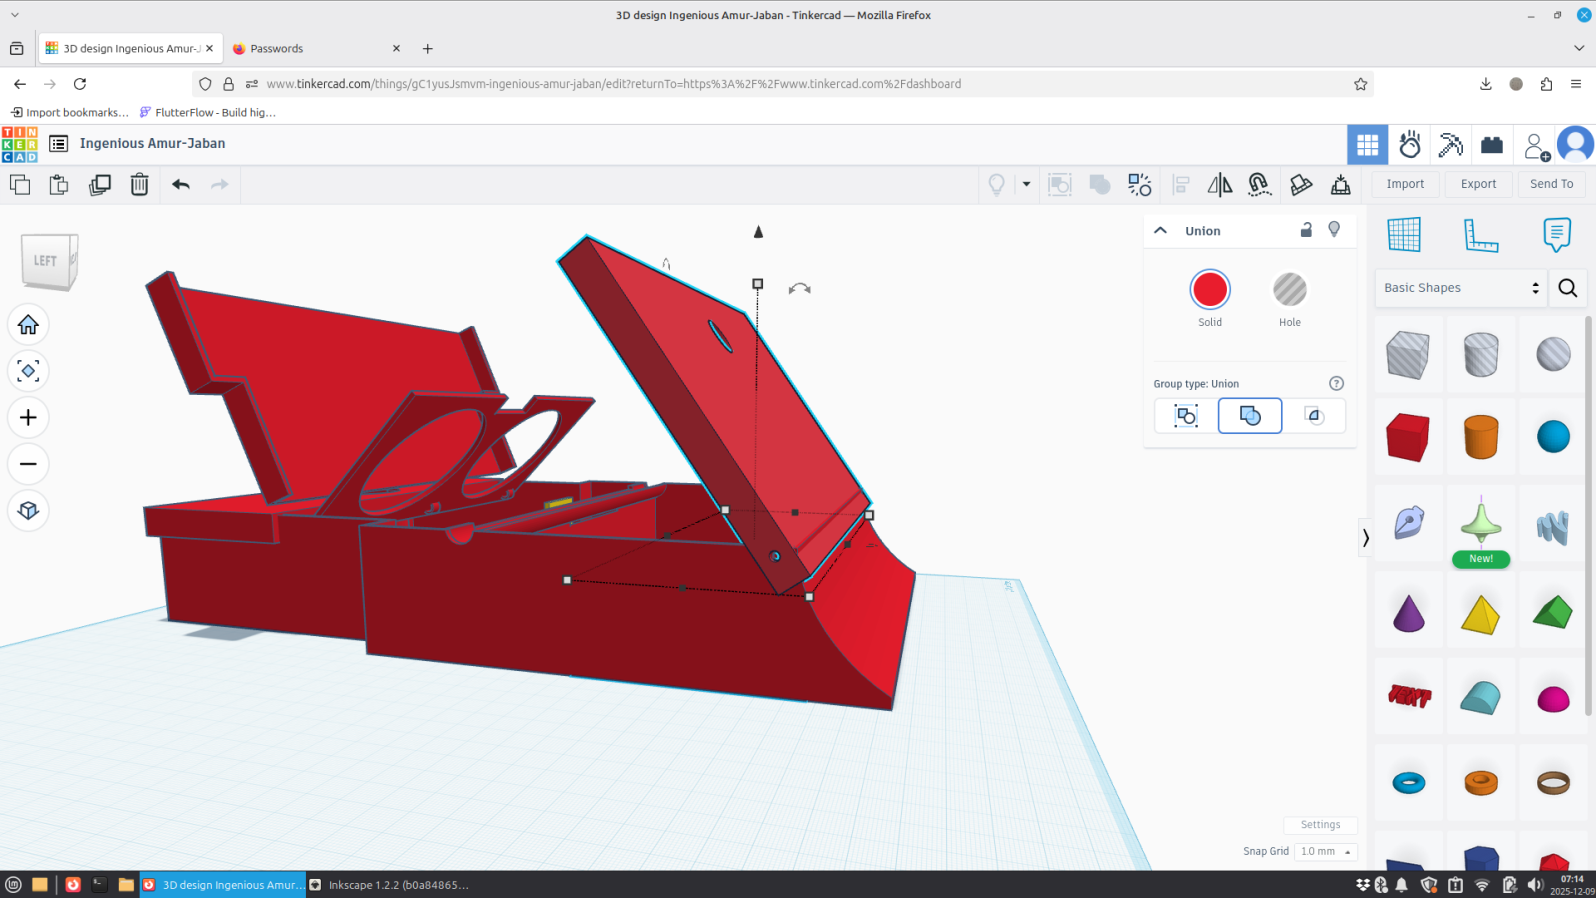Open Inkscape from the taskbar
The image size is (1596, 898).
(x=389, y=885)
